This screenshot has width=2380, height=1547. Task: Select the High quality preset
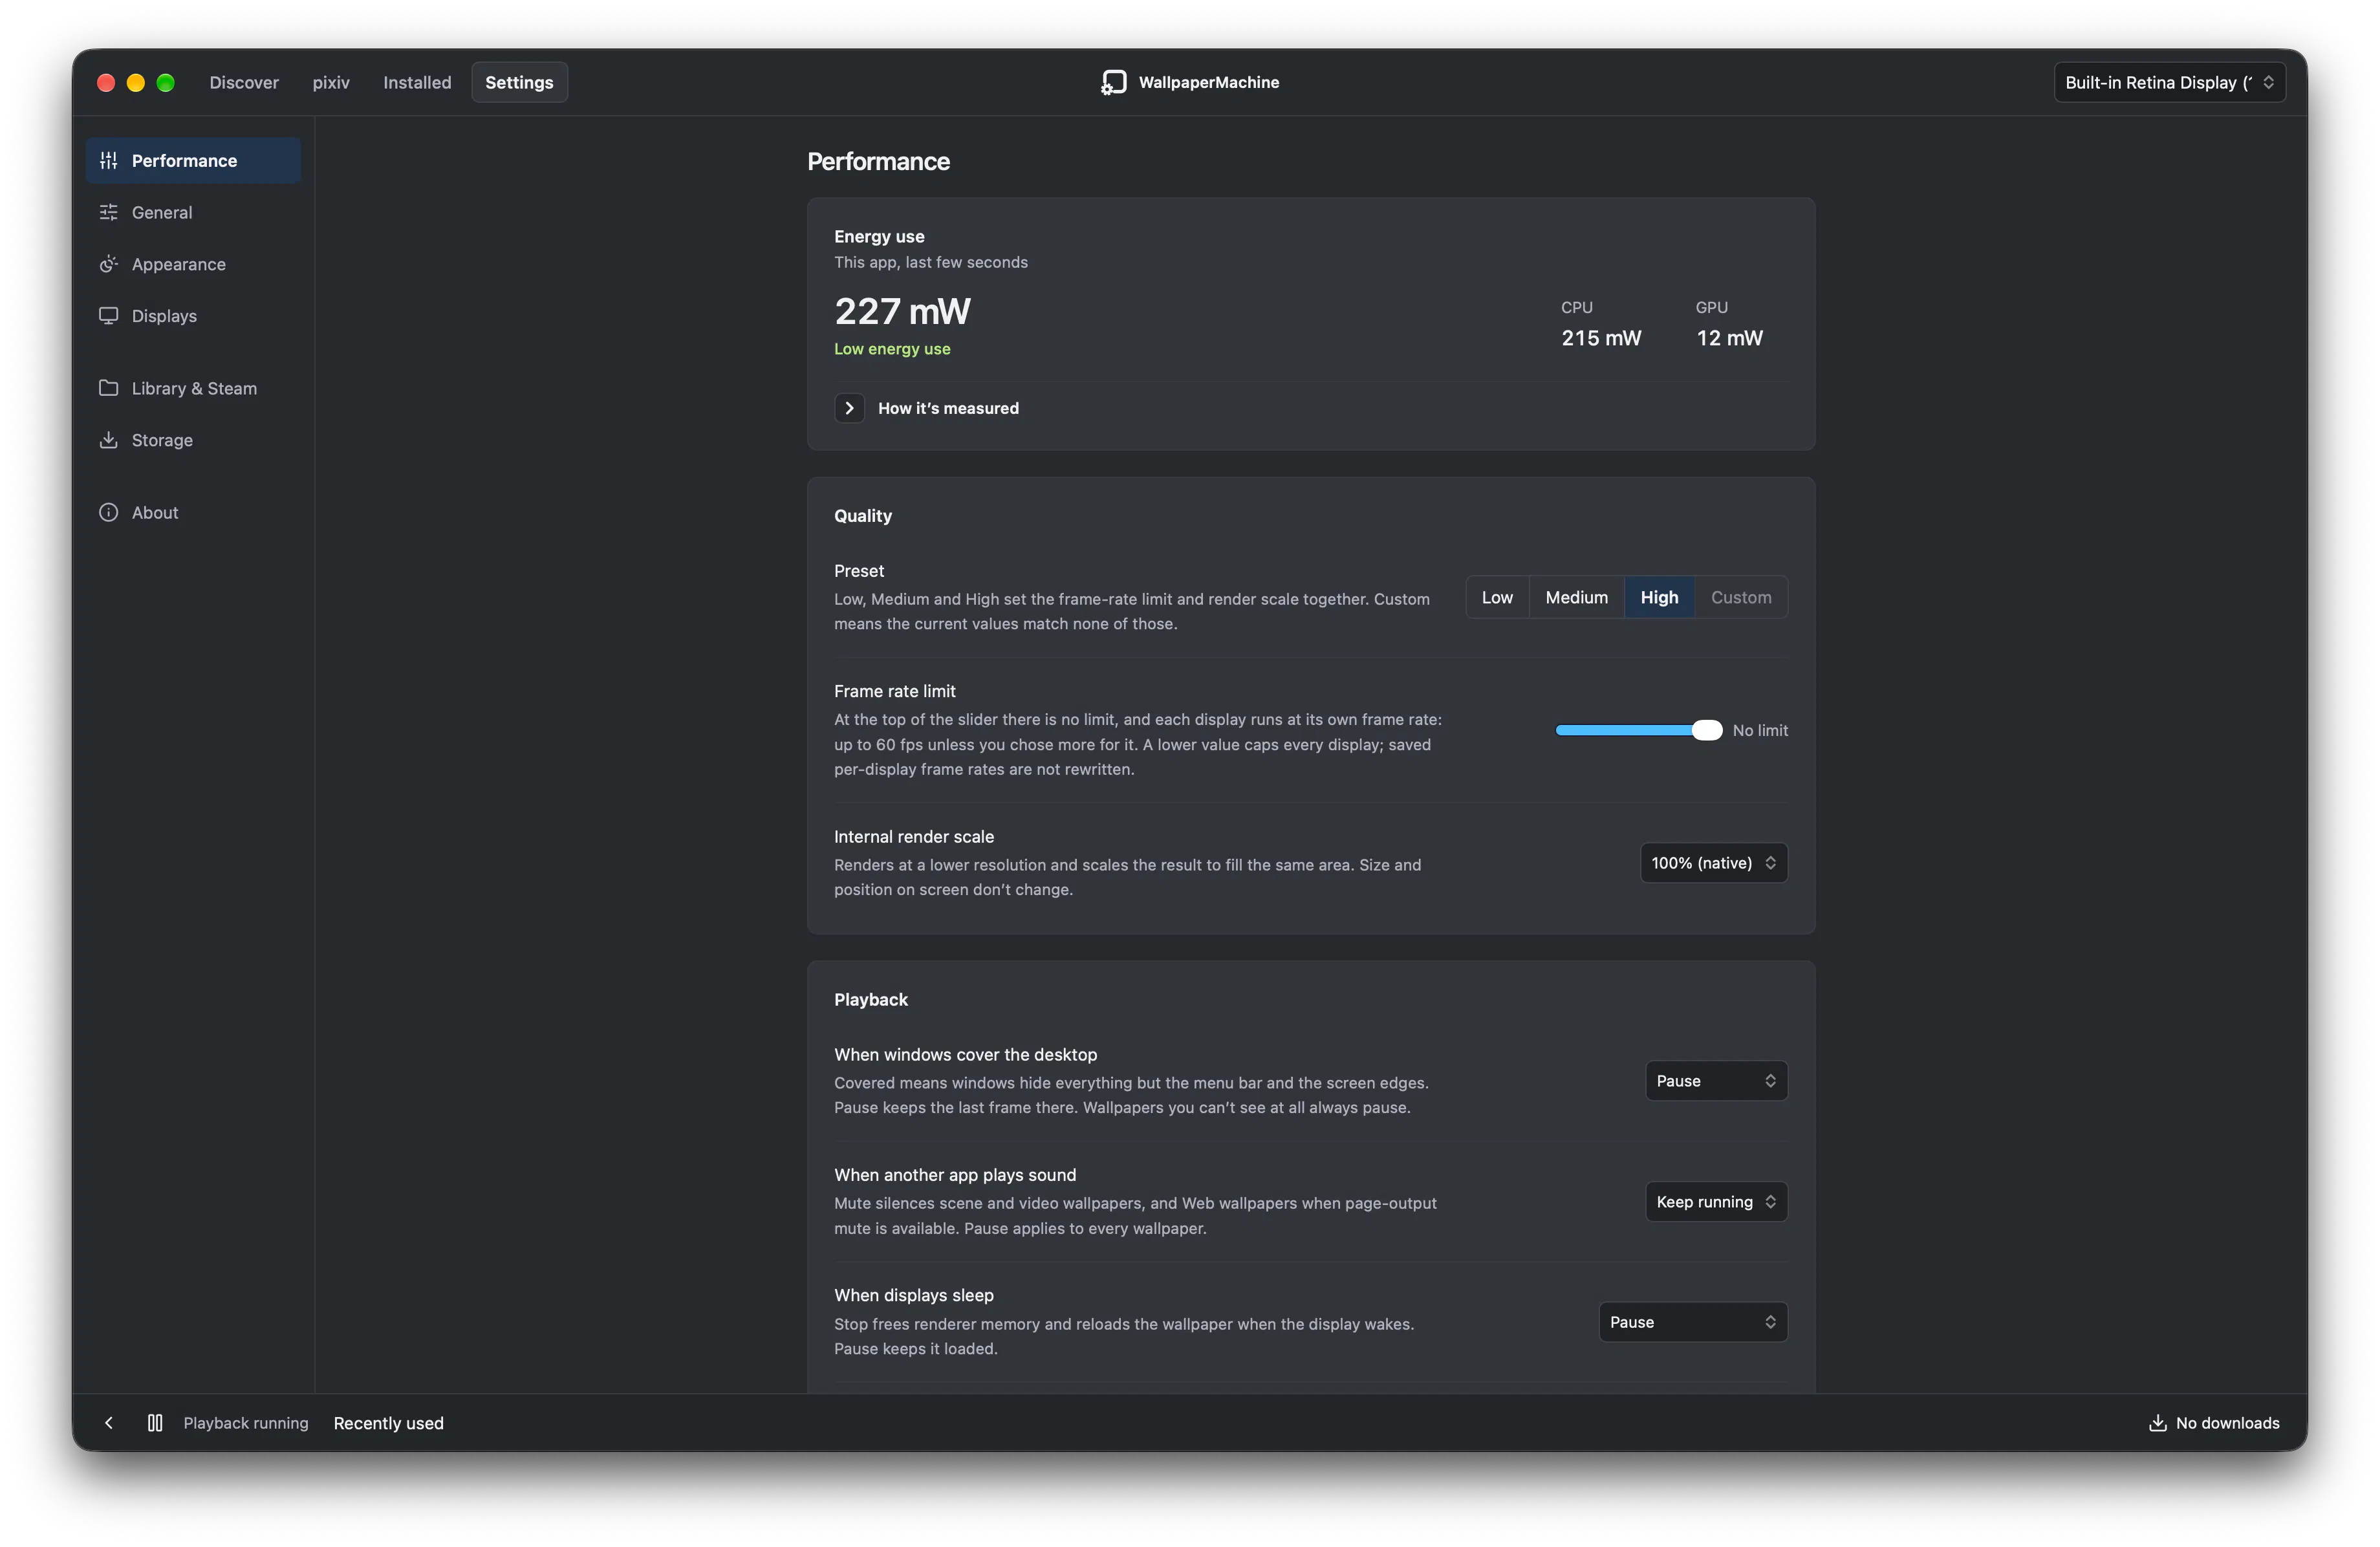coord(1659,597)
